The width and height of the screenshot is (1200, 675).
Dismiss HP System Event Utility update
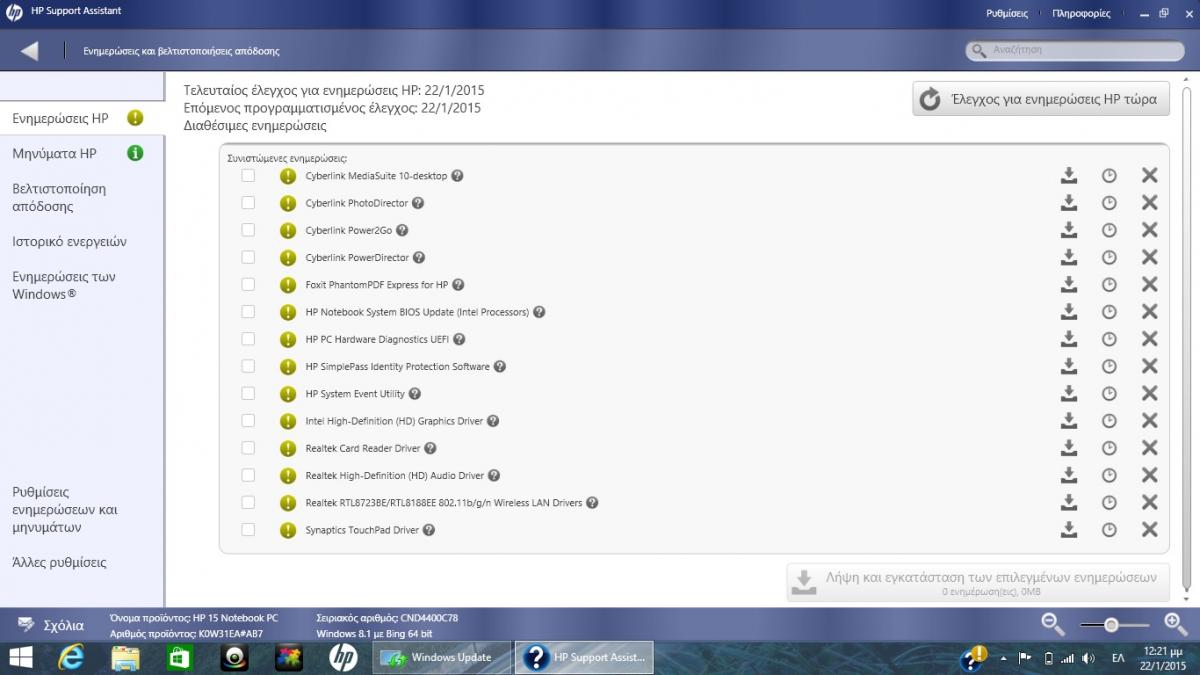1150,394
